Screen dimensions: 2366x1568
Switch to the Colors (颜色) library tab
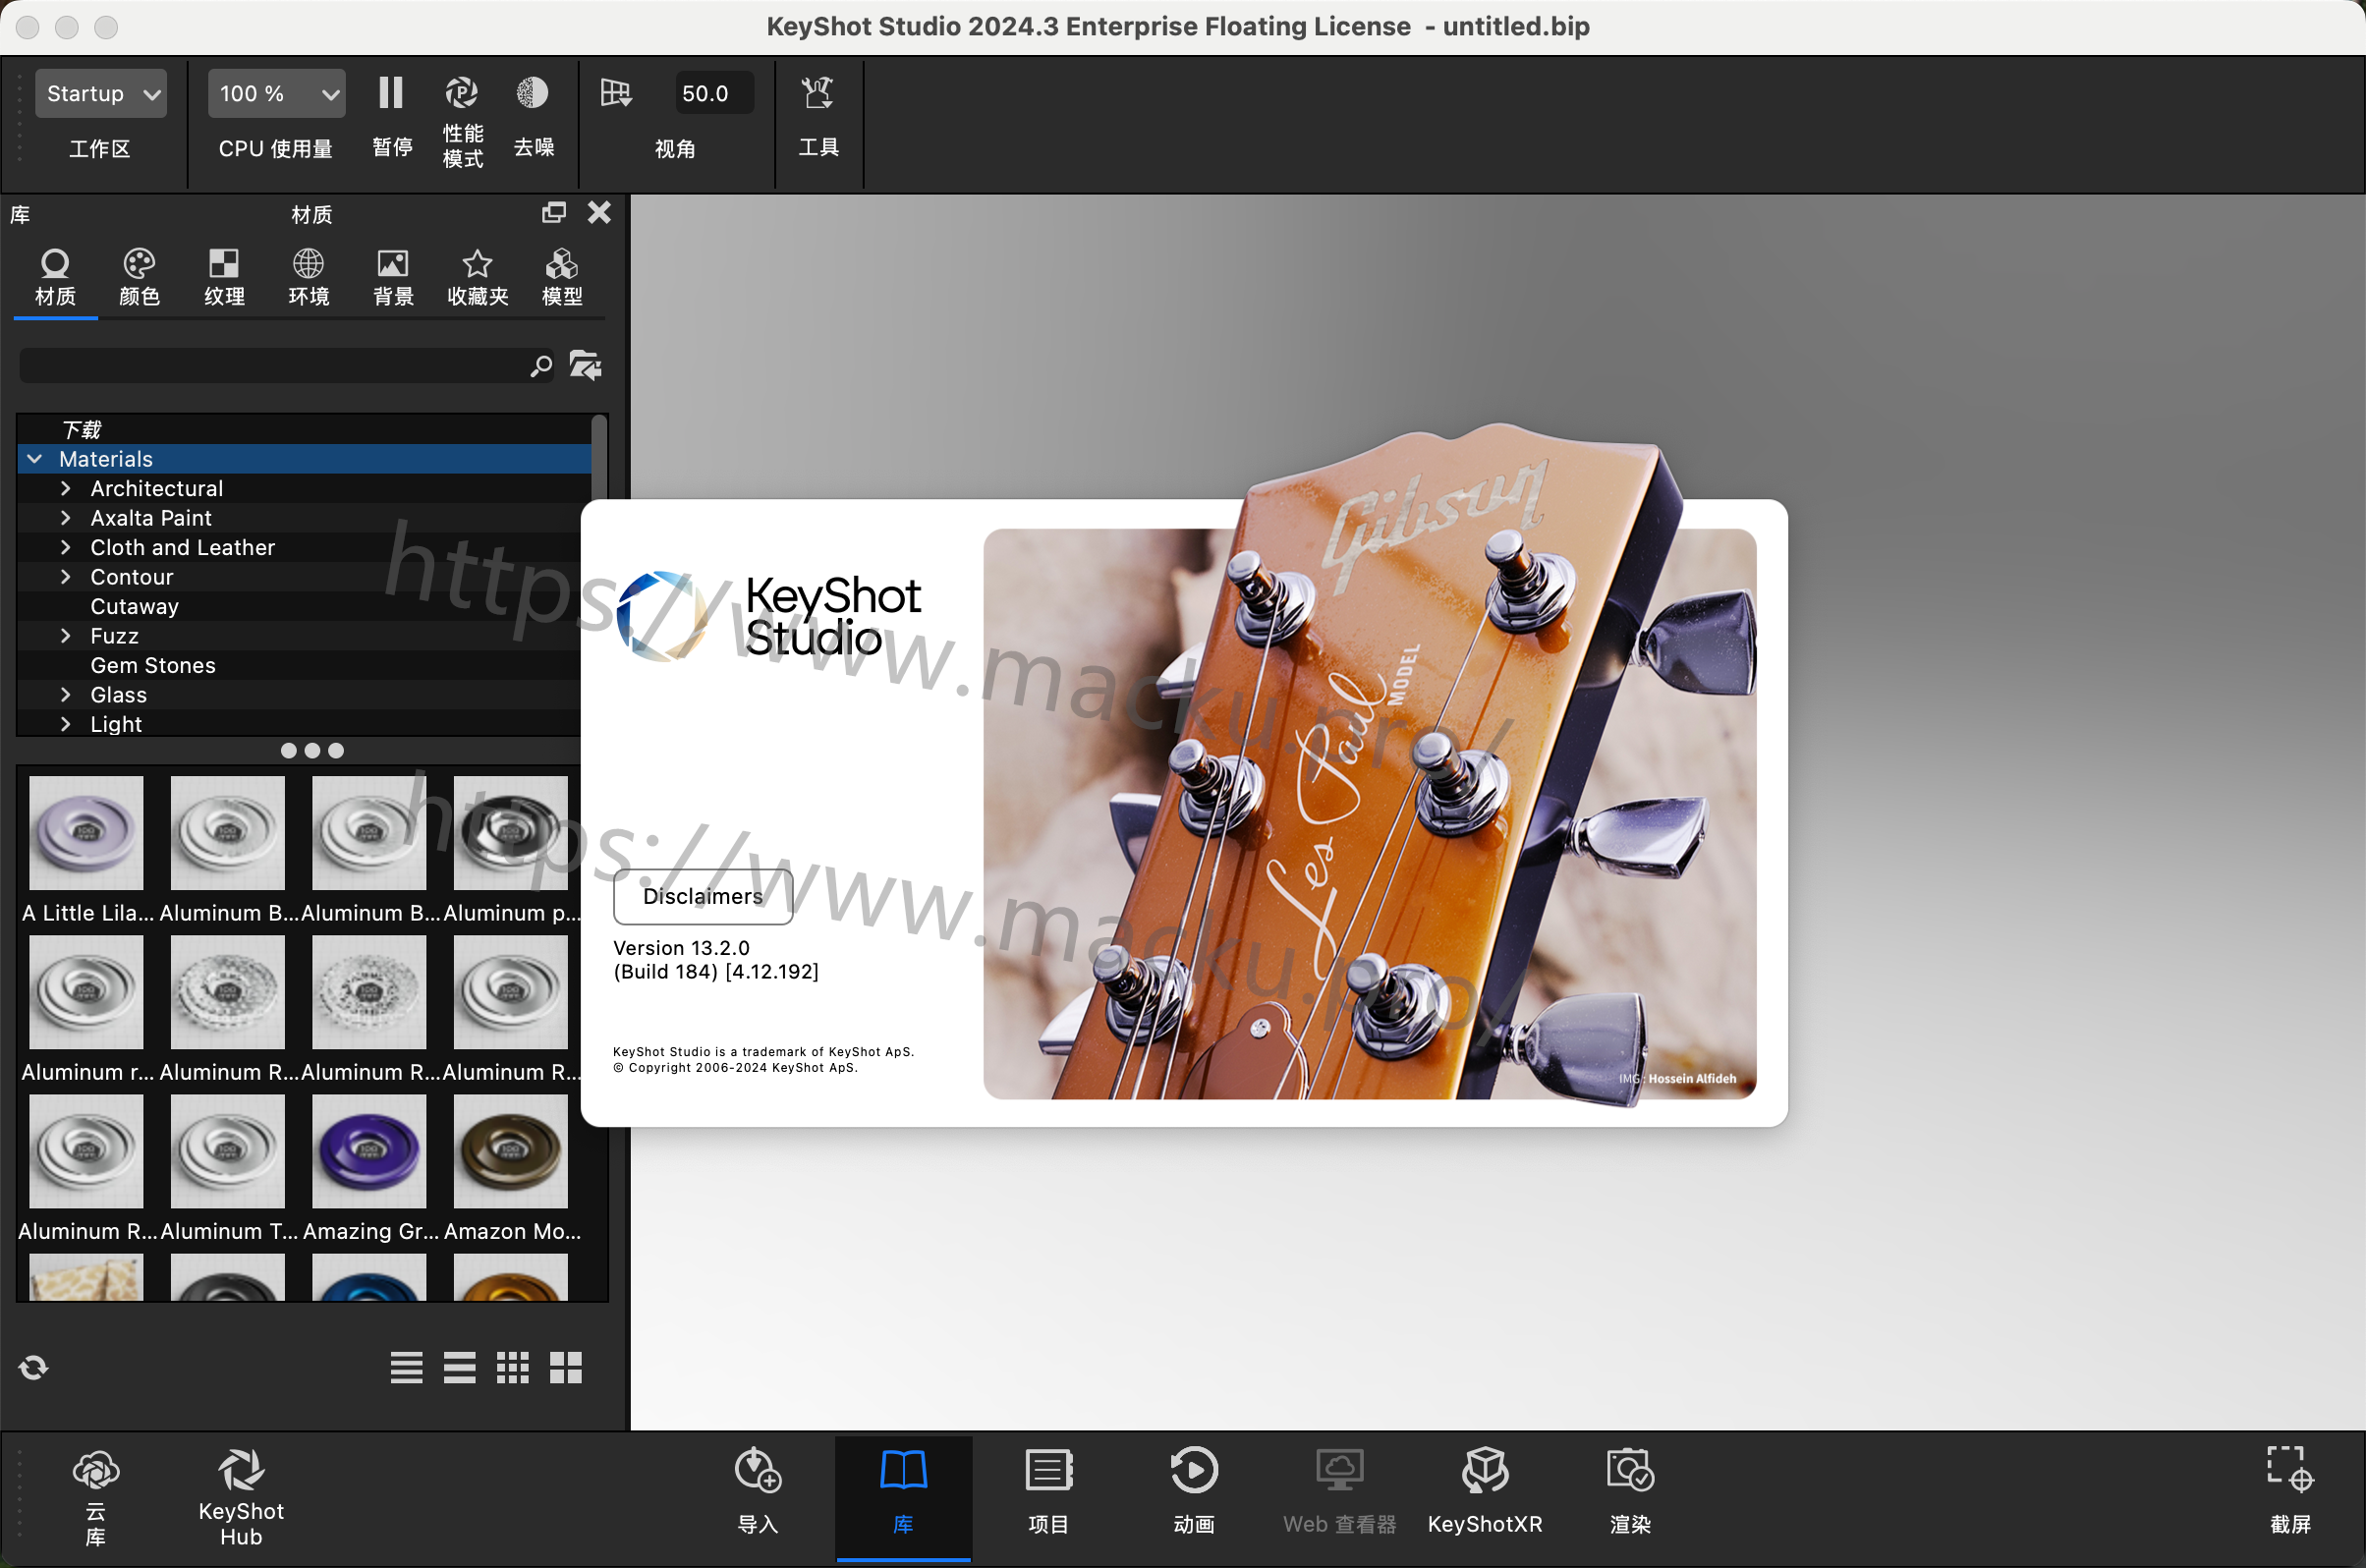coord(139,276)
